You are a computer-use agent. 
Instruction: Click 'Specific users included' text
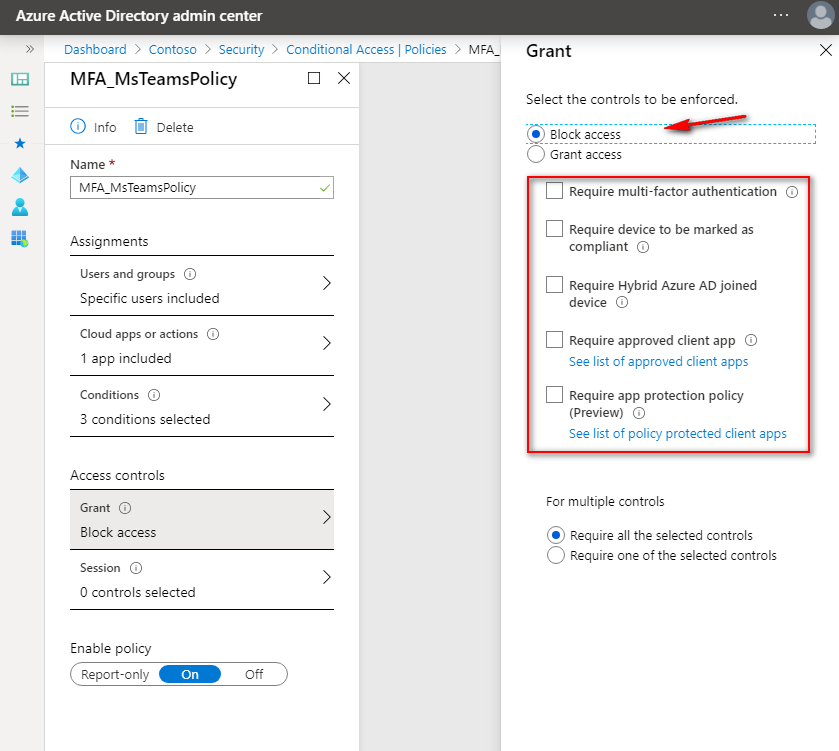coord(149,298)
